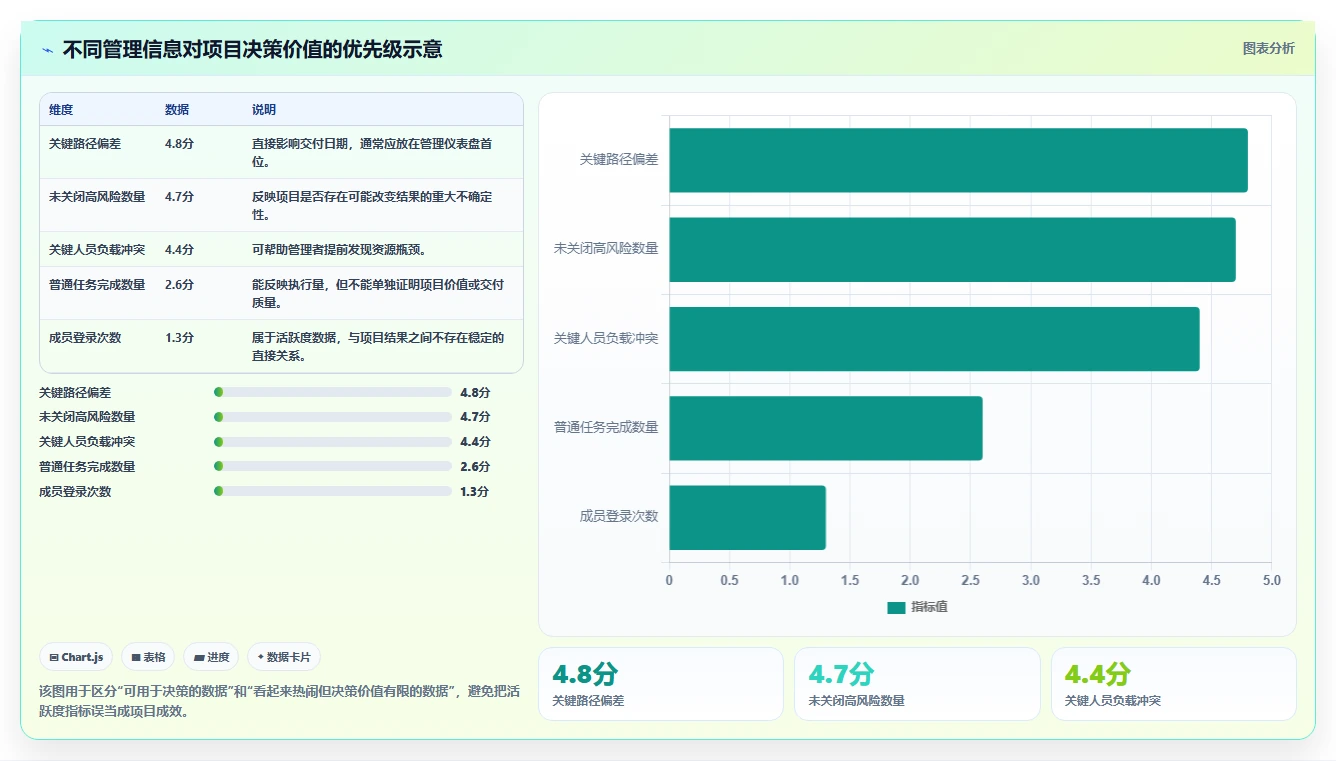Click the 关键人员负载冲突 bar in the chart
This screenshot has height=761, width=1336.
[934, 338]
